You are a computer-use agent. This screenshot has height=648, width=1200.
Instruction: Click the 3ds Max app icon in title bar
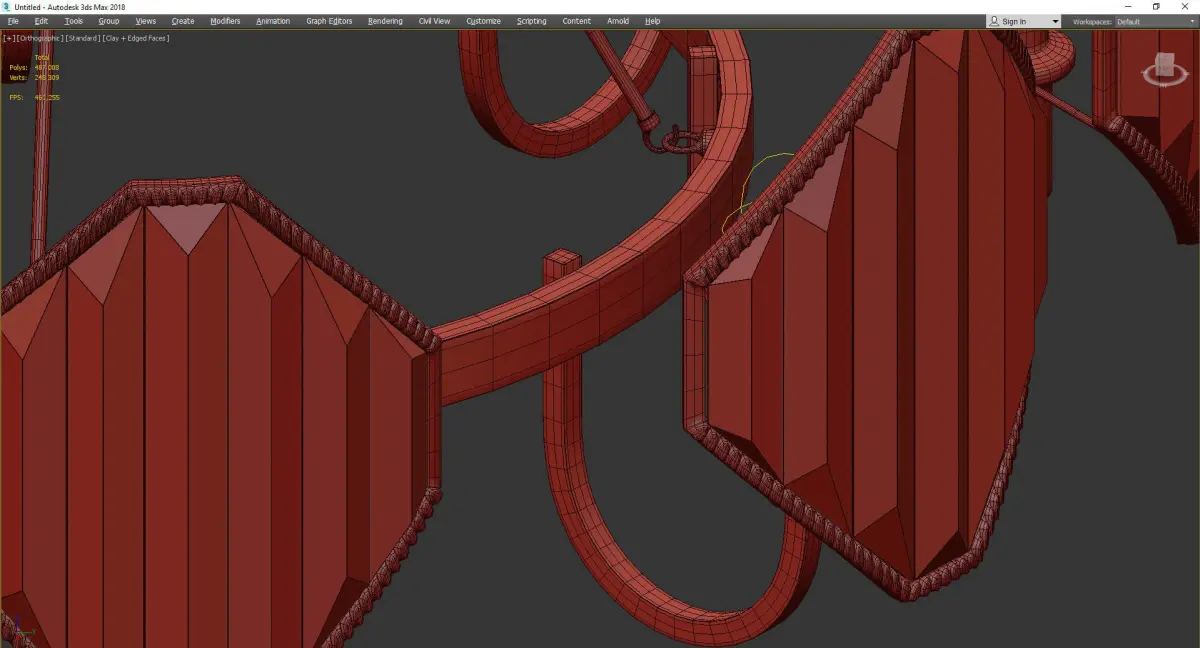[8, 6]
